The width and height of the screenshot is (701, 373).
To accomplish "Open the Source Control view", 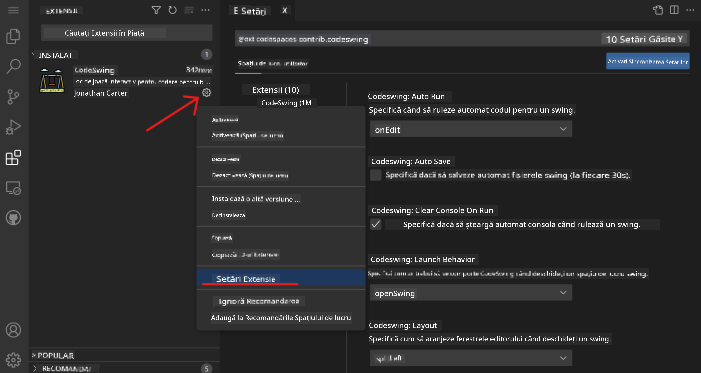I will [13, 97].
